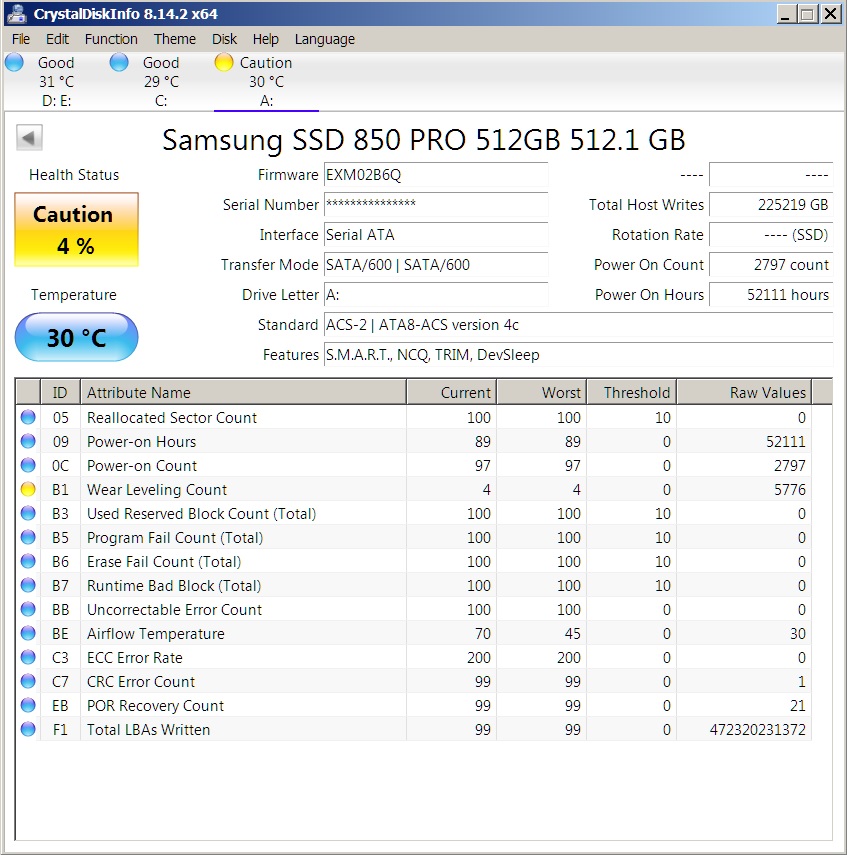
Task: Switch to the Good 31 °C D: E: disk tab
Action: pyautogui.click(x=57, y=81)
